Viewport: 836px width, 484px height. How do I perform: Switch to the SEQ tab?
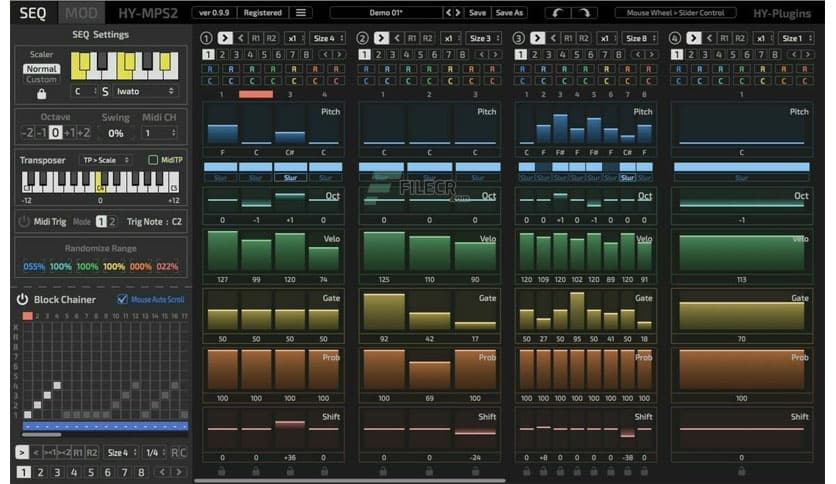pos(33,13)
